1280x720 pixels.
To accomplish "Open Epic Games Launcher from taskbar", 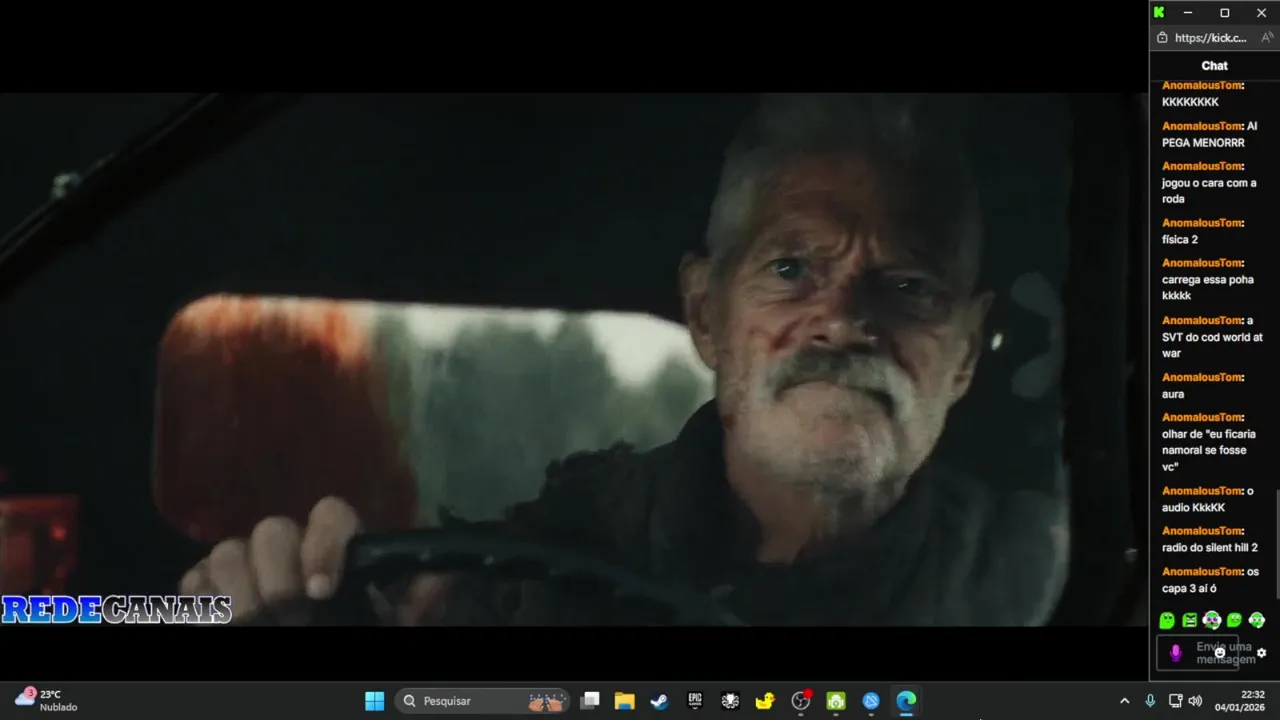I will [695, 701].
